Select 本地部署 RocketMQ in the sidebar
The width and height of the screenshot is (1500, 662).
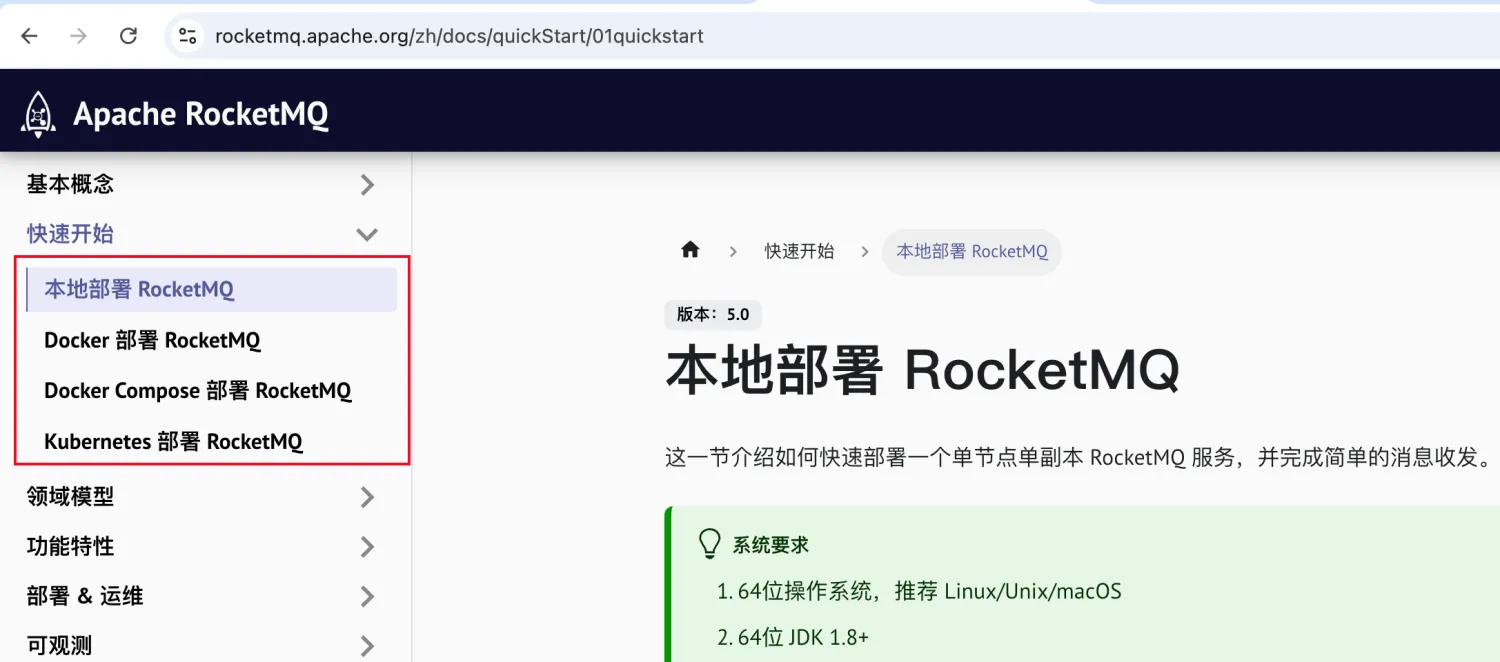tap(139, 289)
